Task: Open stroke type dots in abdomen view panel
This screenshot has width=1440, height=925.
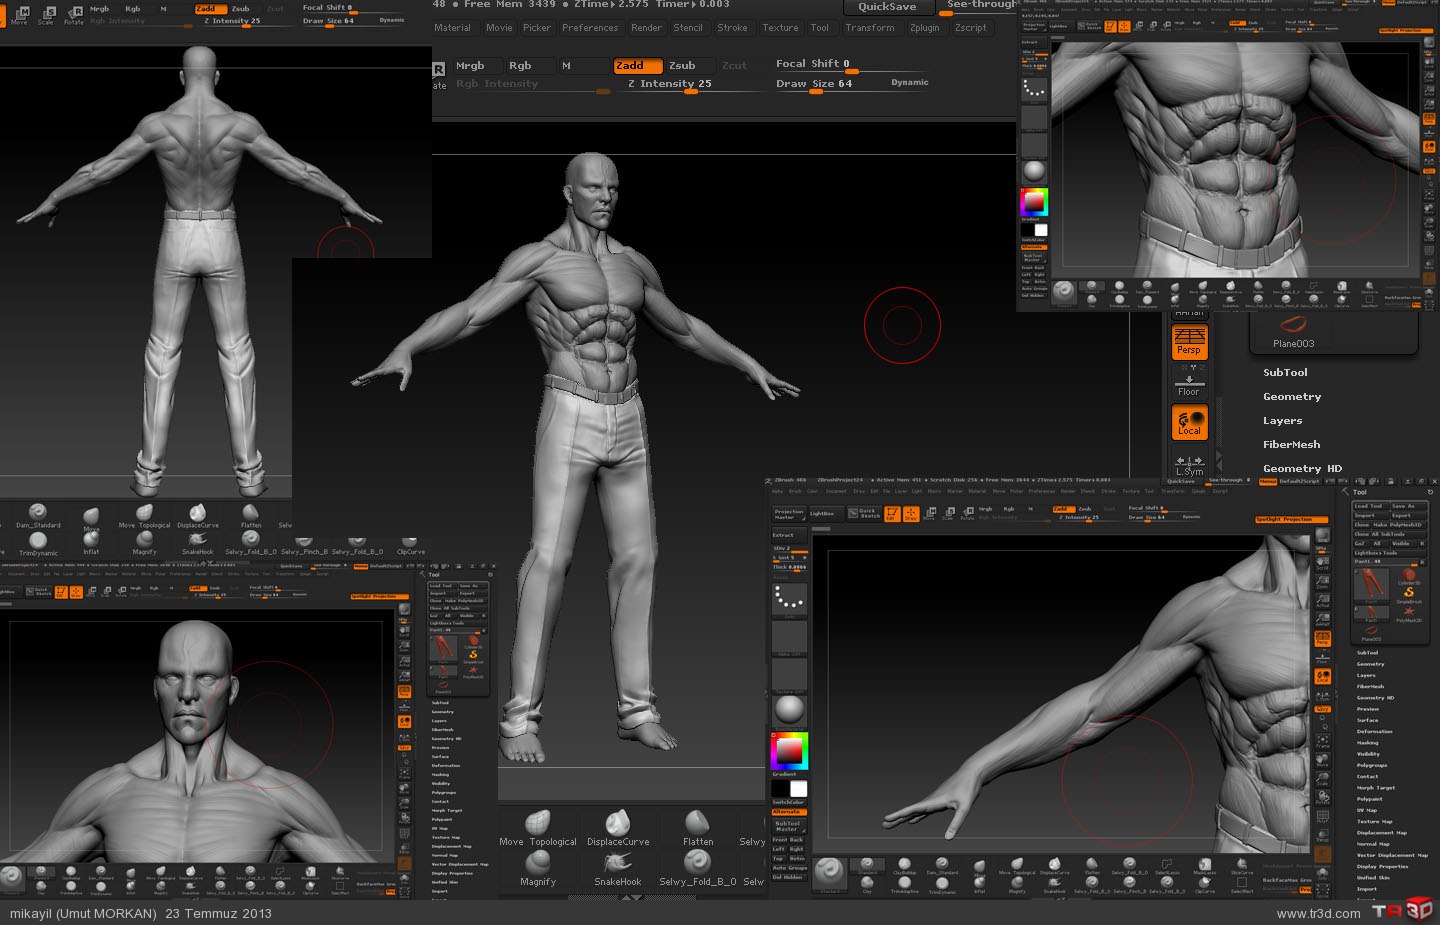Action: (x=1034, y=90)
